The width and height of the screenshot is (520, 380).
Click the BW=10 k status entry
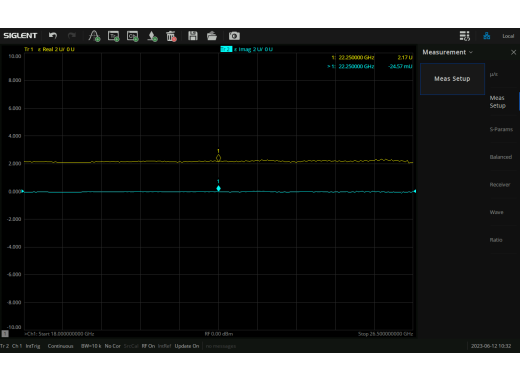tap(91, 346)
